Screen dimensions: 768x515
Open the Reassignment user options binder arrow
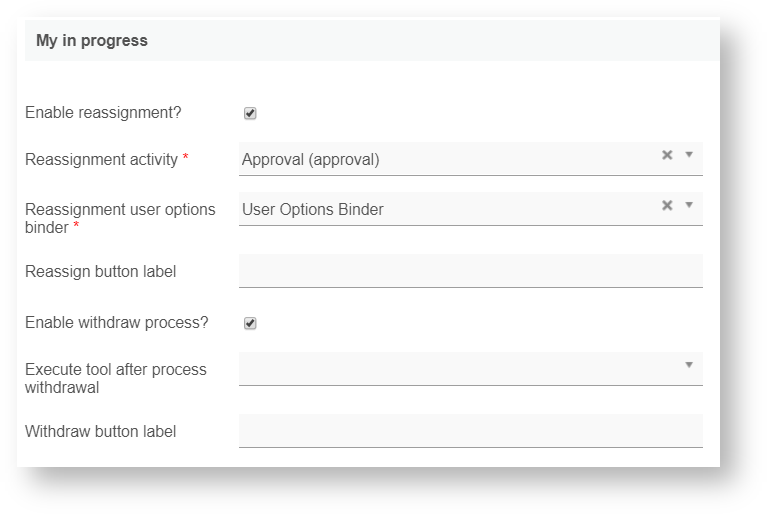coord(689,205)
